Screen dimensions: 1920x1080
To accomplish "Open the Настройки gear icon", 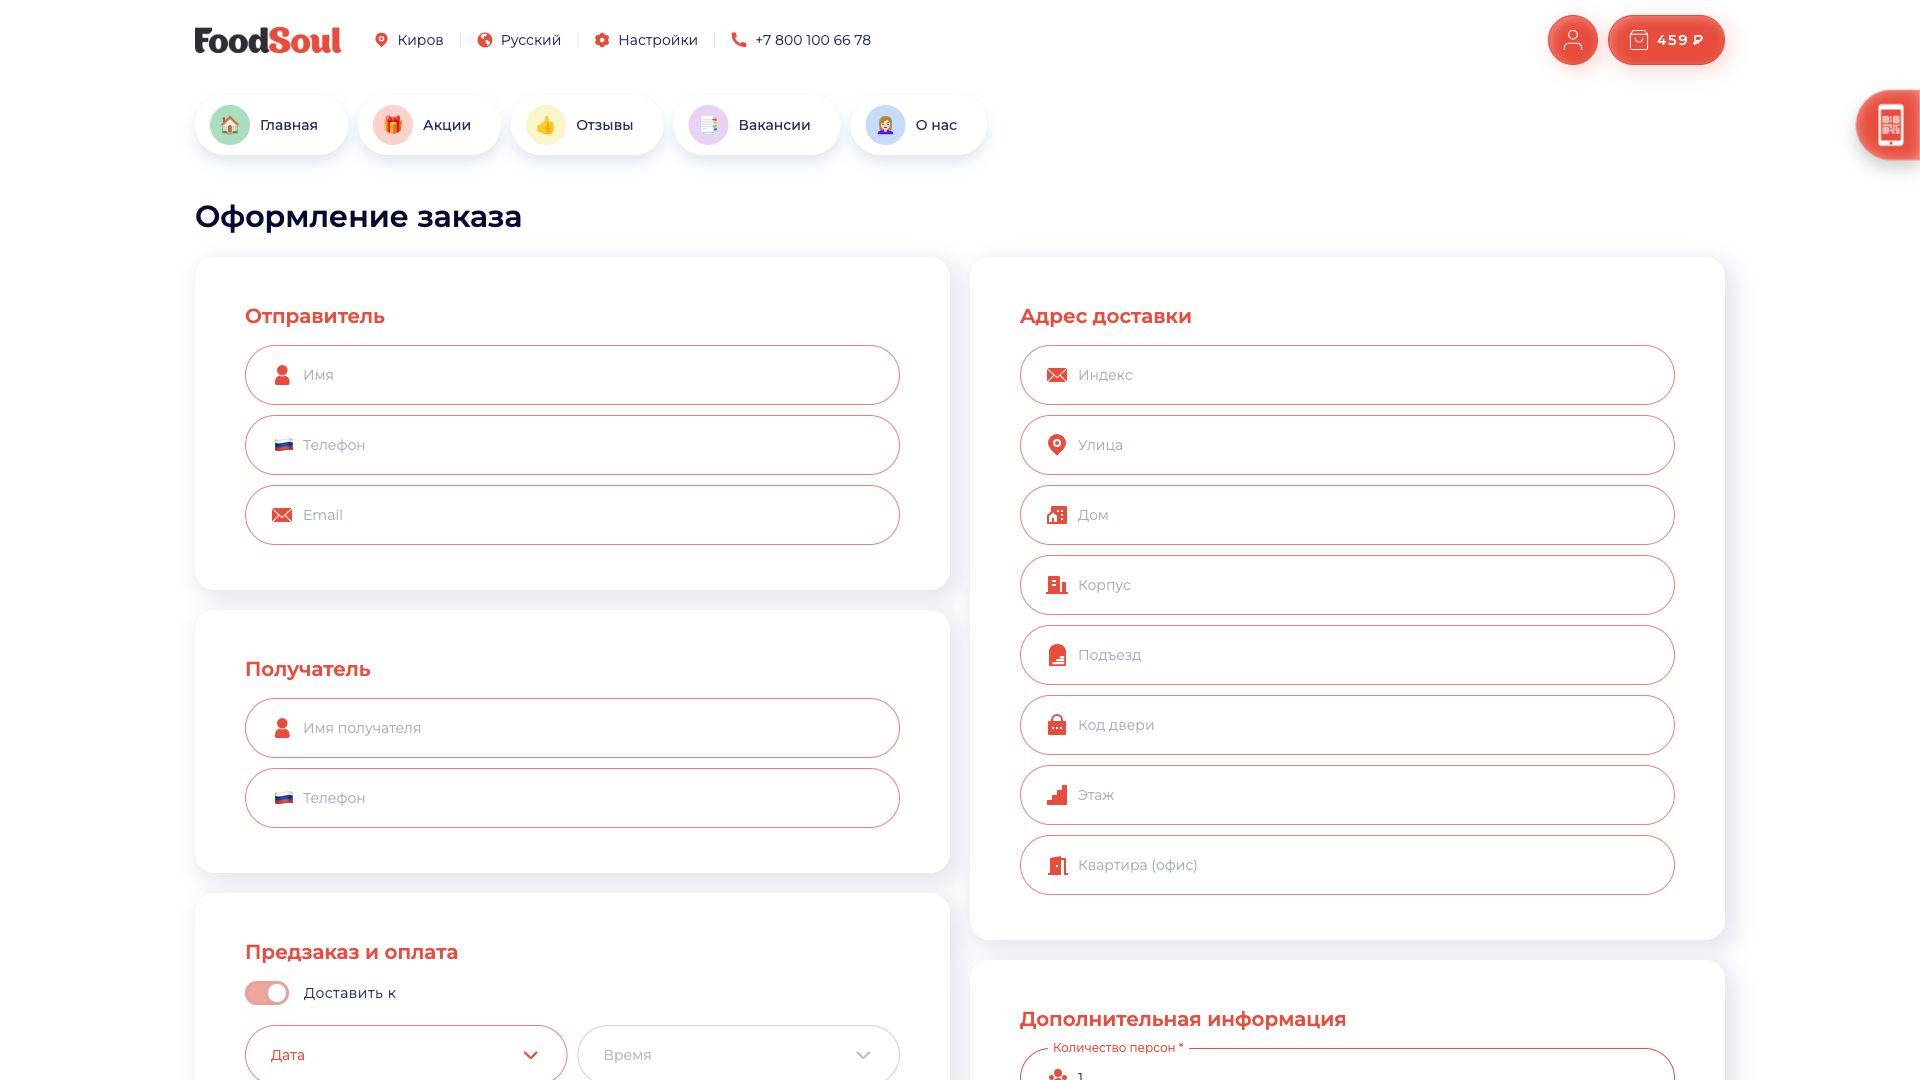I will 602,40.
